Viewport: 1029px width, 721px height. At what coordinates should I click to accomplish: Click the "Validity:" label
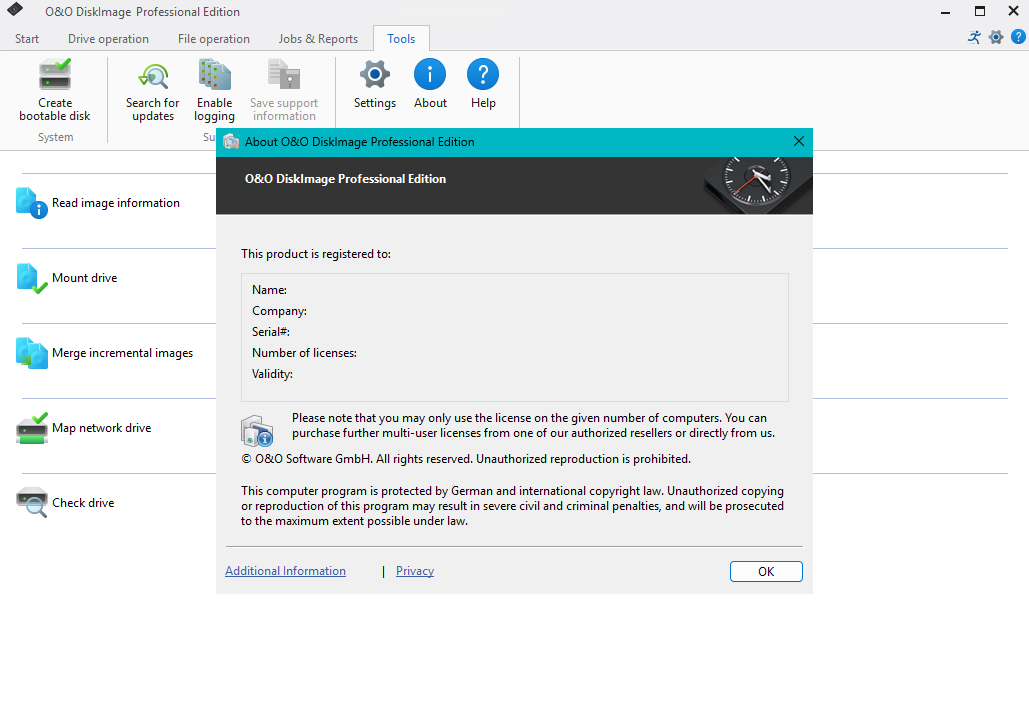coord(272,374)
